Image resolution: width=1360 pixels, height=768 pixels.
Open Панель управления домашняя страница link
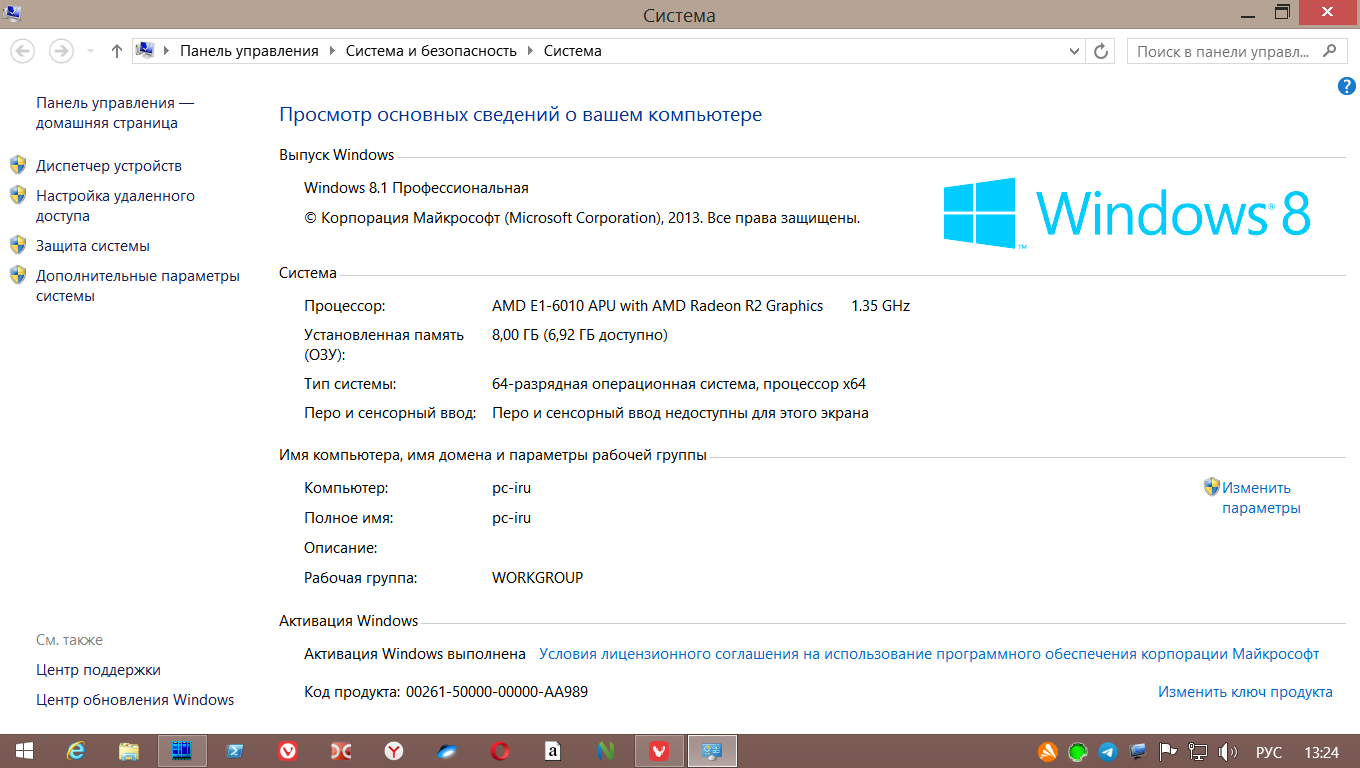(115, 113)
